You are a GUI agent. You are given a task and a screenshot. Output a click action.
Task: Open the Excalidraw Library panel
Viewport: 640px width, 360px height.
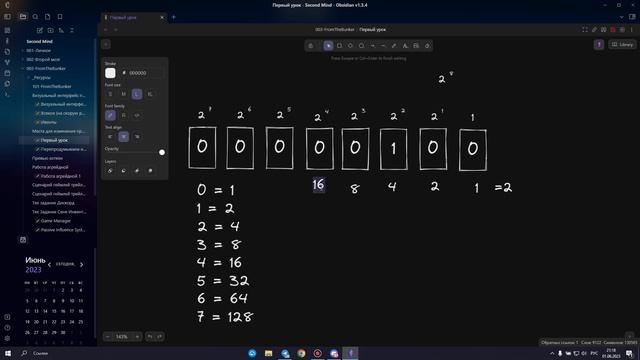point(622,44)
